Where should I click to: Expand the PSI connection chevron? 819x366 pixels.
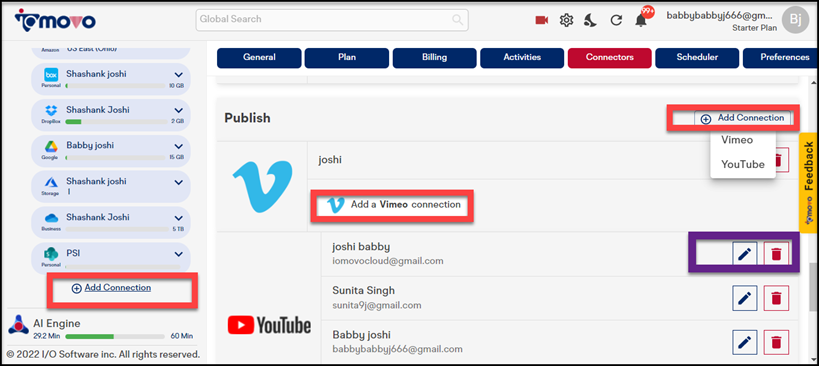(x=179, y=254)
